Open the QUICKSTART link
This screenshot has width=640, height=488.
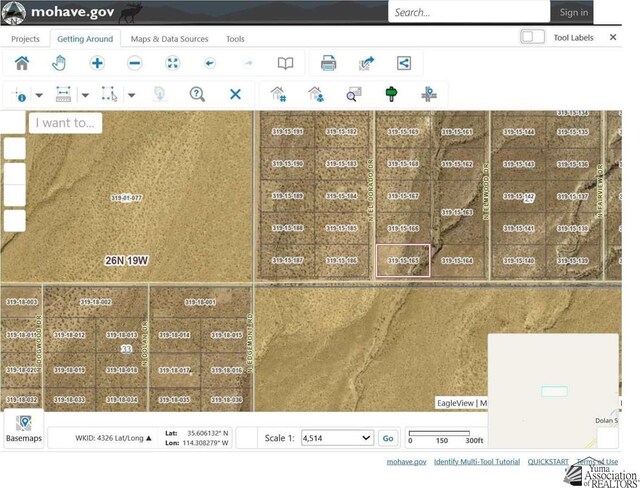pyautogui.click(x=548, y=461)
